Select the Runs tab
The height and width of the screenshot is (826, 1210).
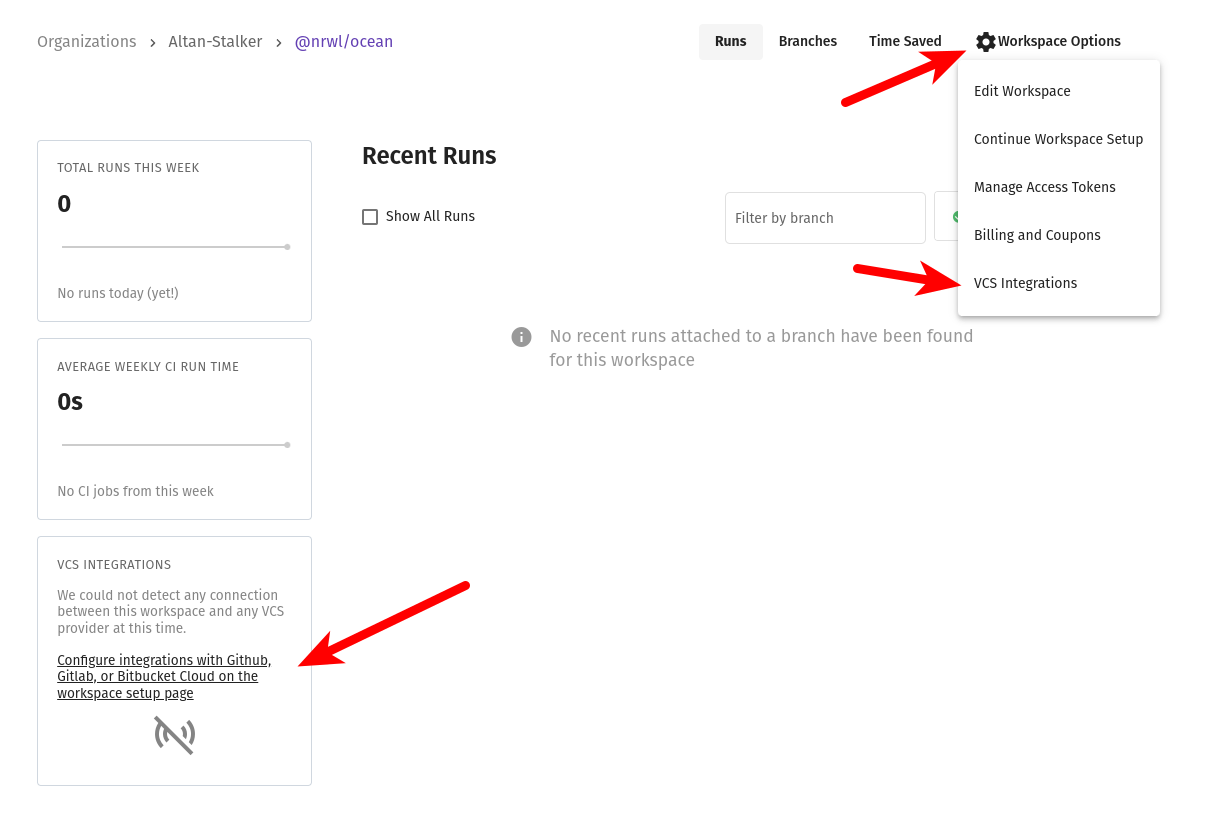[730, 41]
